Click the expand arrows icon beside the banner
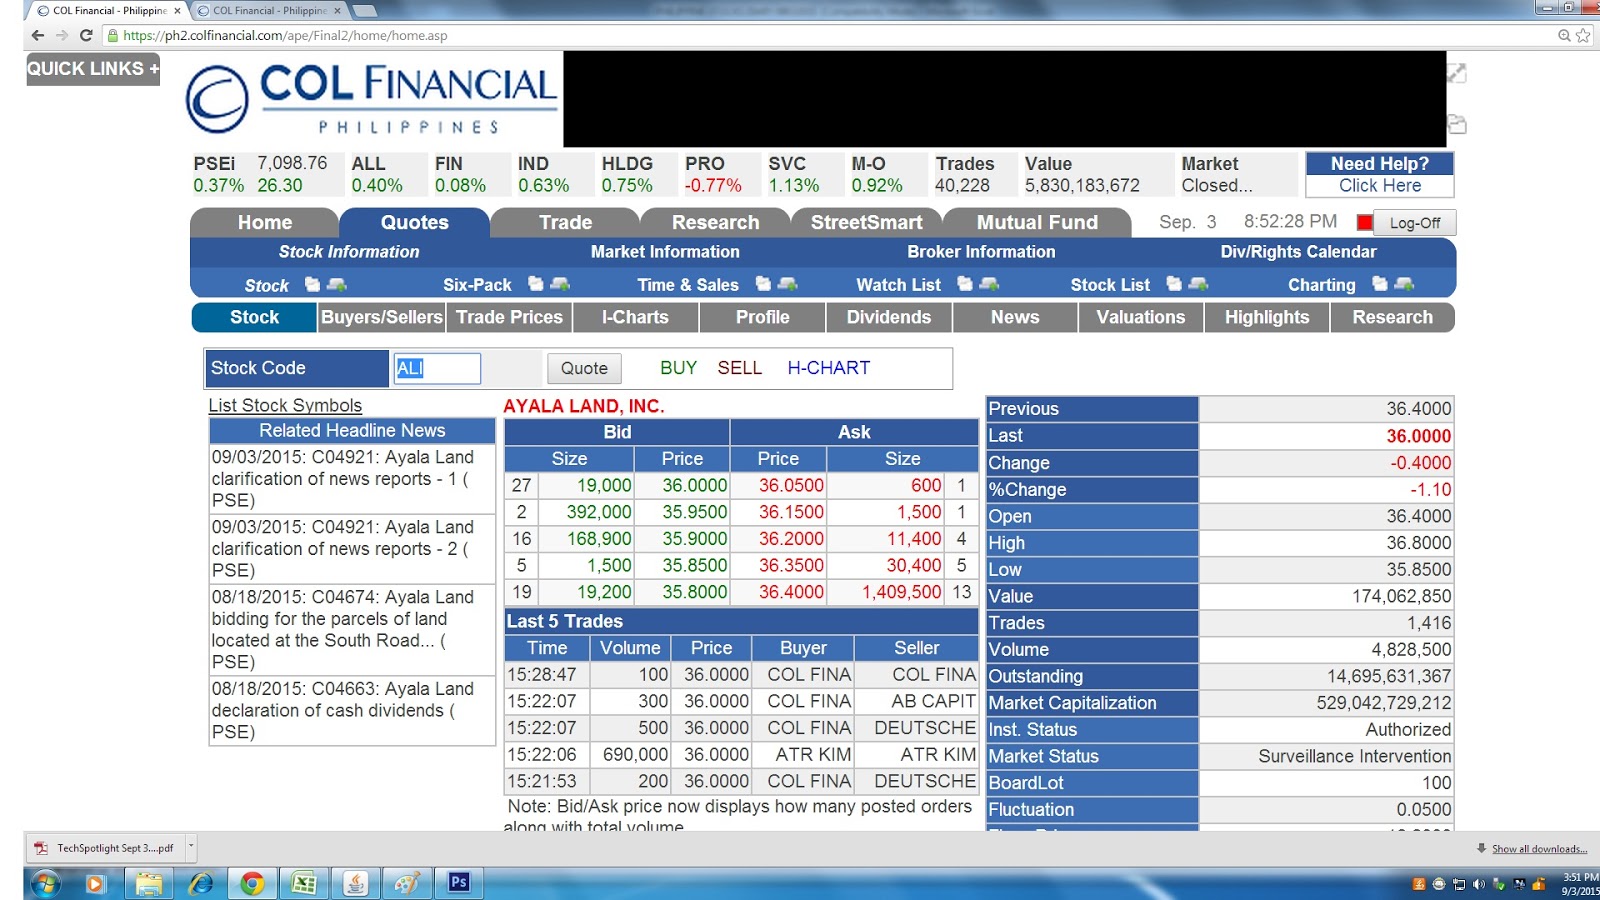 click(x=1457, y=73)
